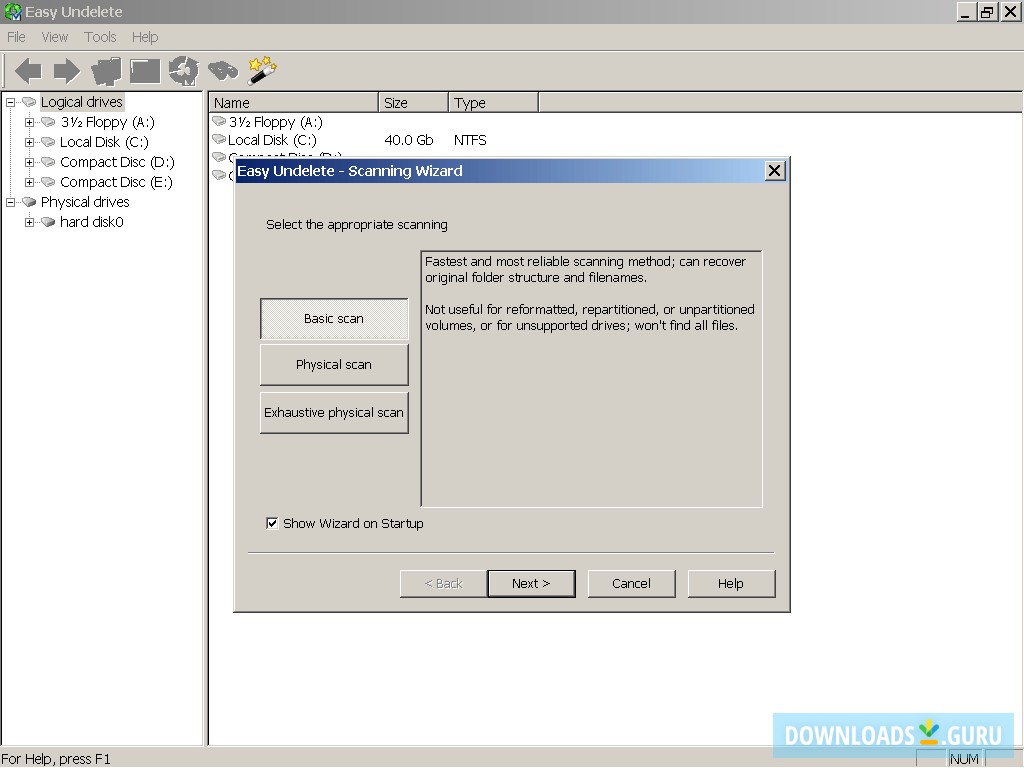Image resolution: width=1024 pixels, height=768 pixels.
Task: Click the Refresh drives toolbar icon
Action: (x=182, y=70)
